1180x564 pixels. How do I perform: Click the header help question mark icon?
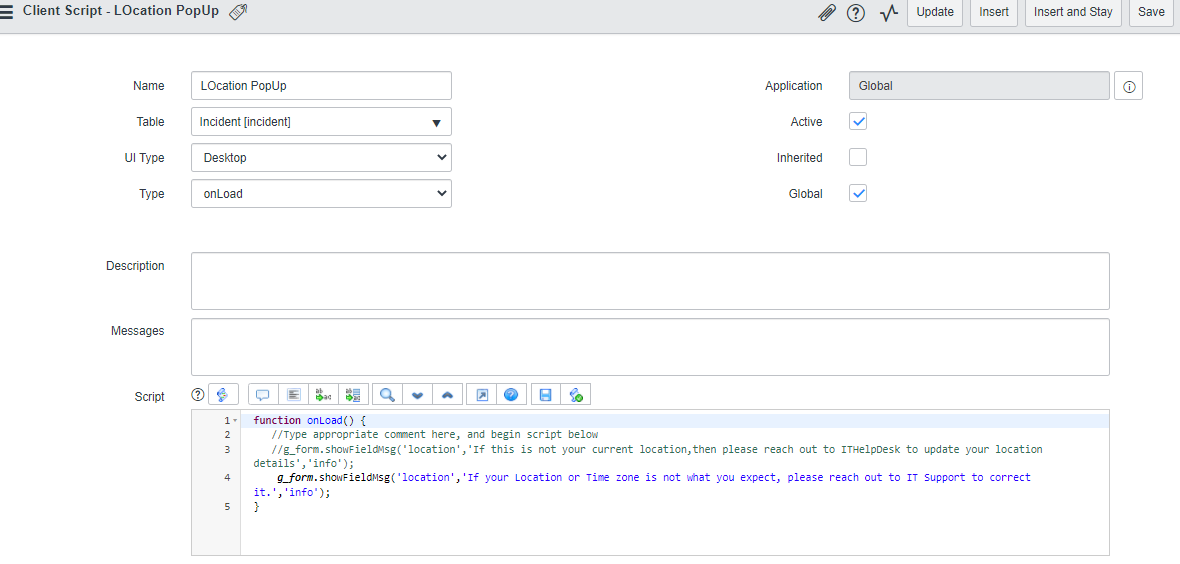[x=856, y=13]
